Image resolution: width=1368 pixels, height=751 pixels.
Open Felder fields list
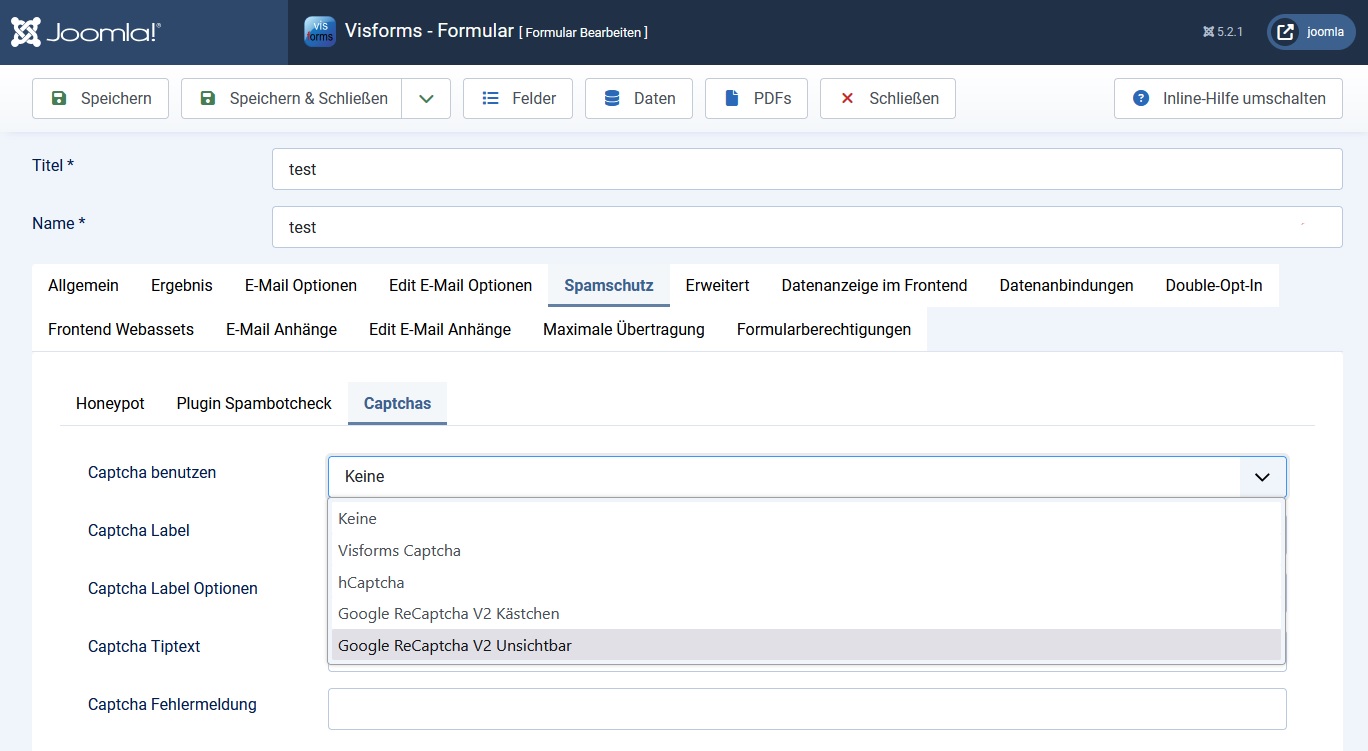[x=518, y=98]
